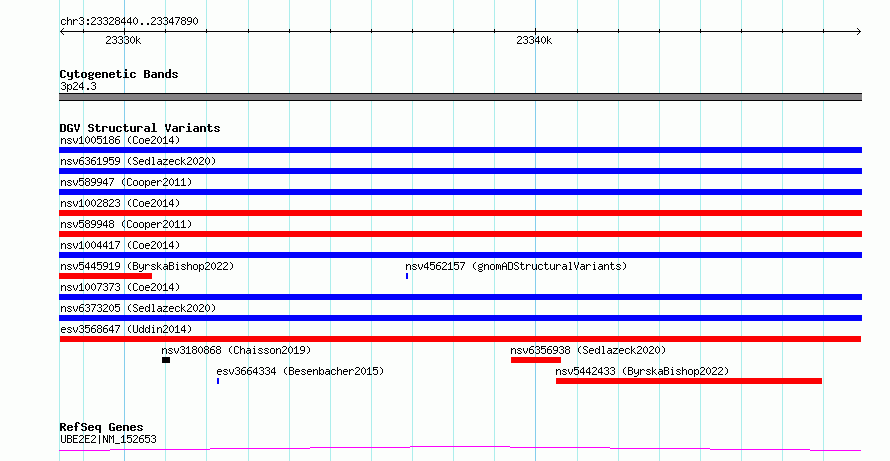Open the nsv6361959 (Sedlazeck2020) label
Viewport: 890px width, 461px height.
(x=138, y=161)
